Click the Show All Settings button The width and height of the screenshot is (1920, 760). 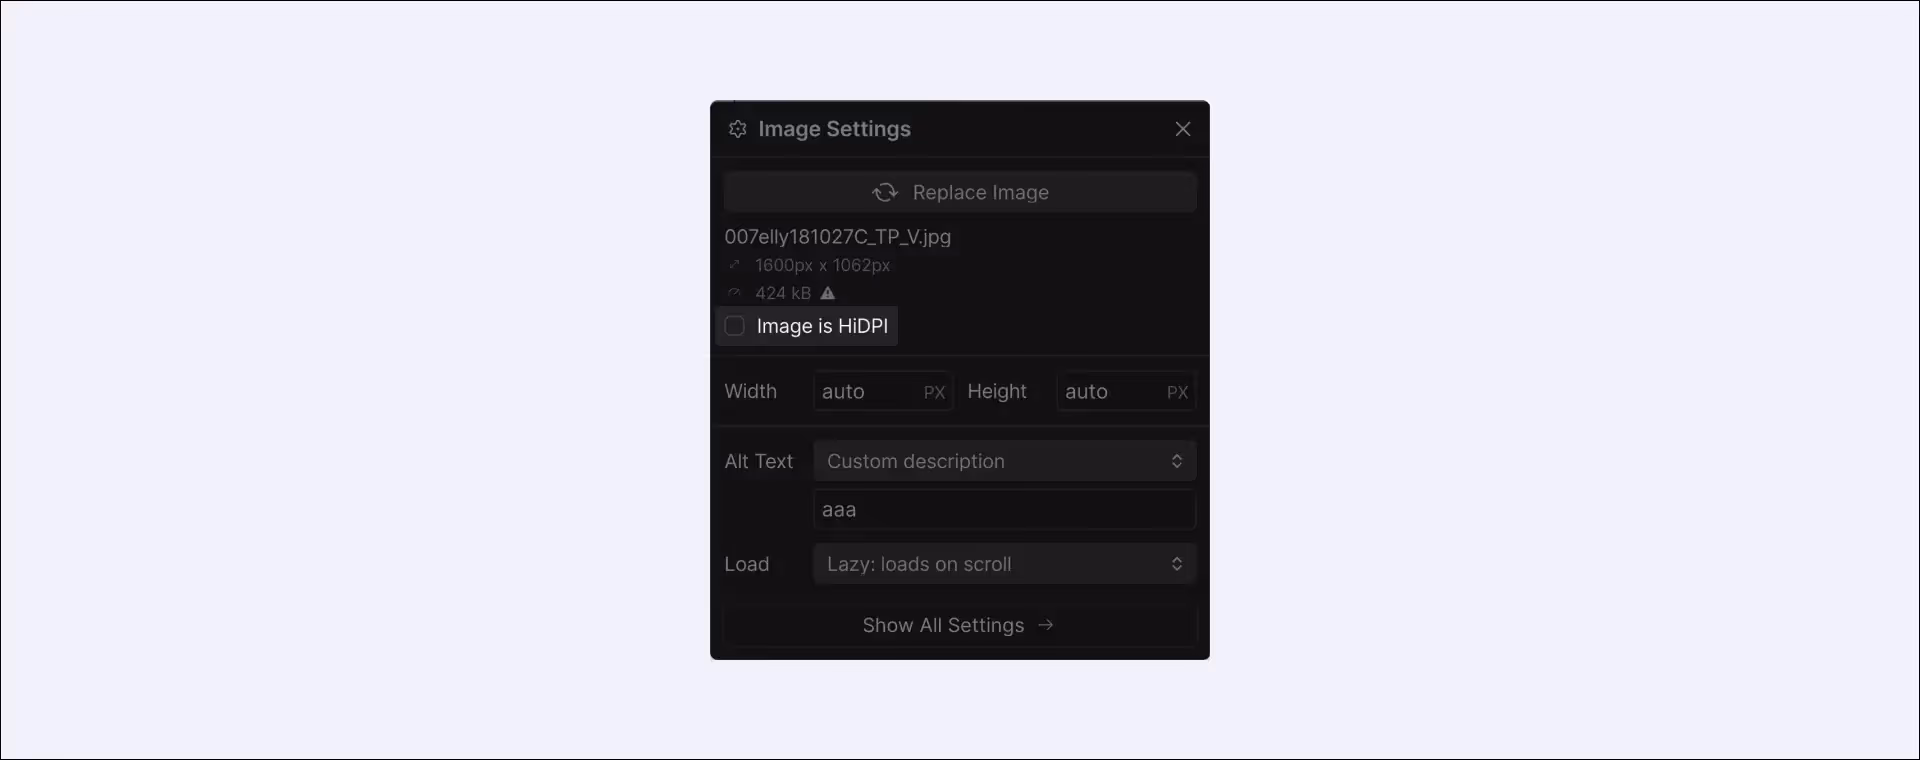pyautogui.click(x=960, y=625)
